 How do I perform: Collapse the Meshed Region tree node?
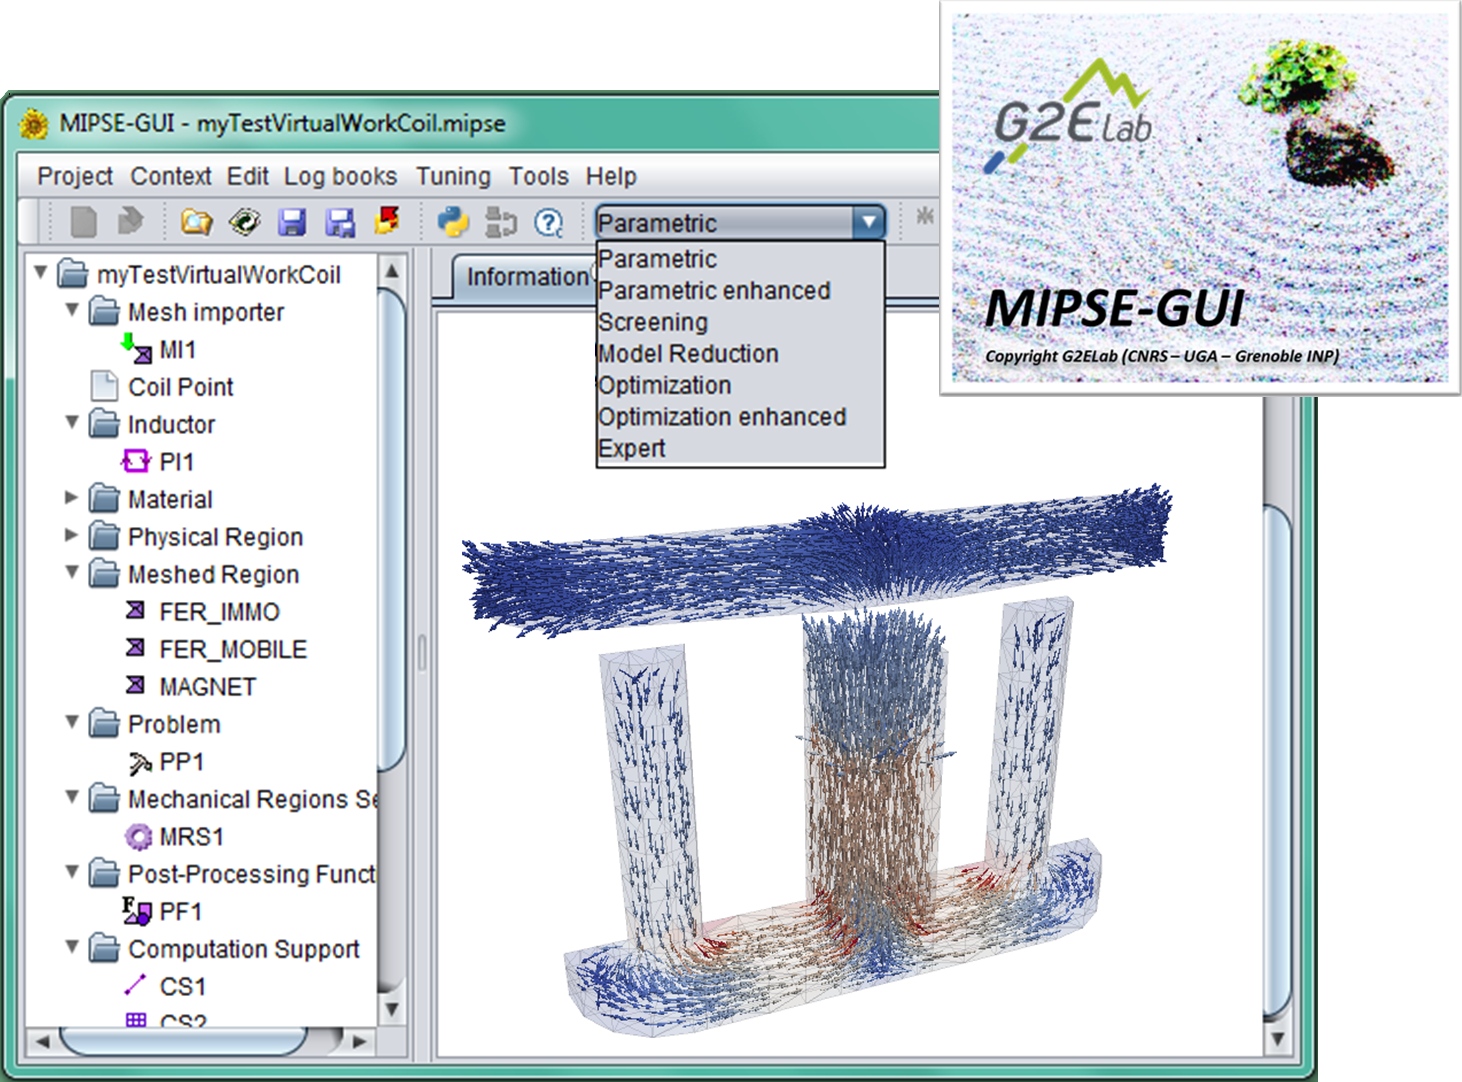click(x=72, y=572)
